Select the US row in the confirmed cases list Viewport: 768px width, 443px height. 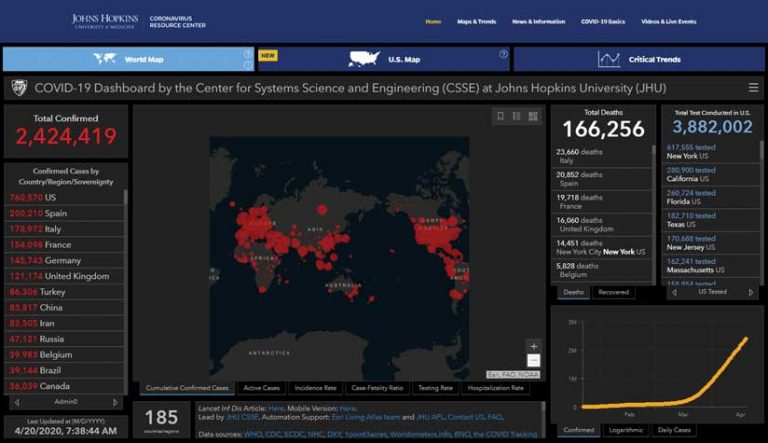(64, 197)
